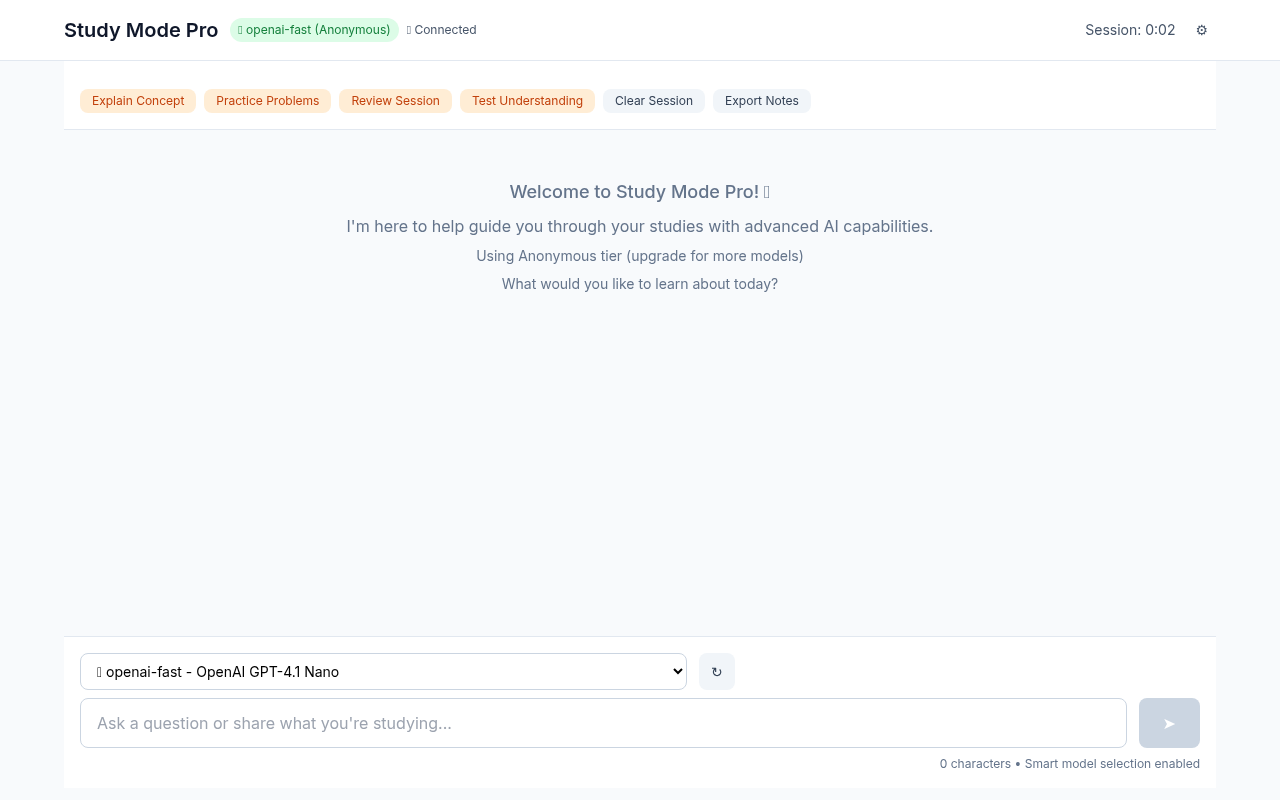The height and width of the screenshot is (800, 1280).
Task: Click the Connected status indicator
Action: coord(441,30)
